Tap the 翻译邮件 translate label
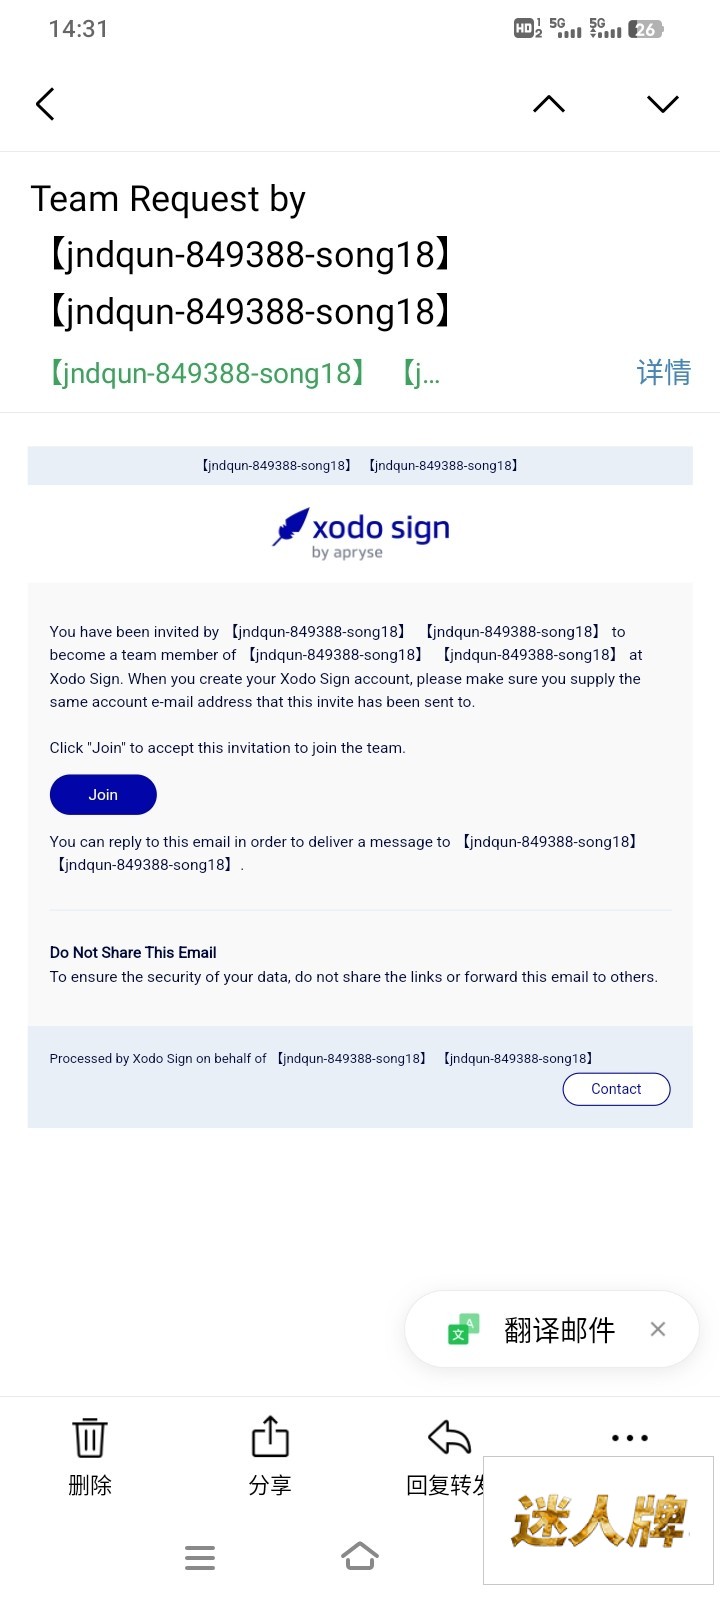 tap(560, 1330)
